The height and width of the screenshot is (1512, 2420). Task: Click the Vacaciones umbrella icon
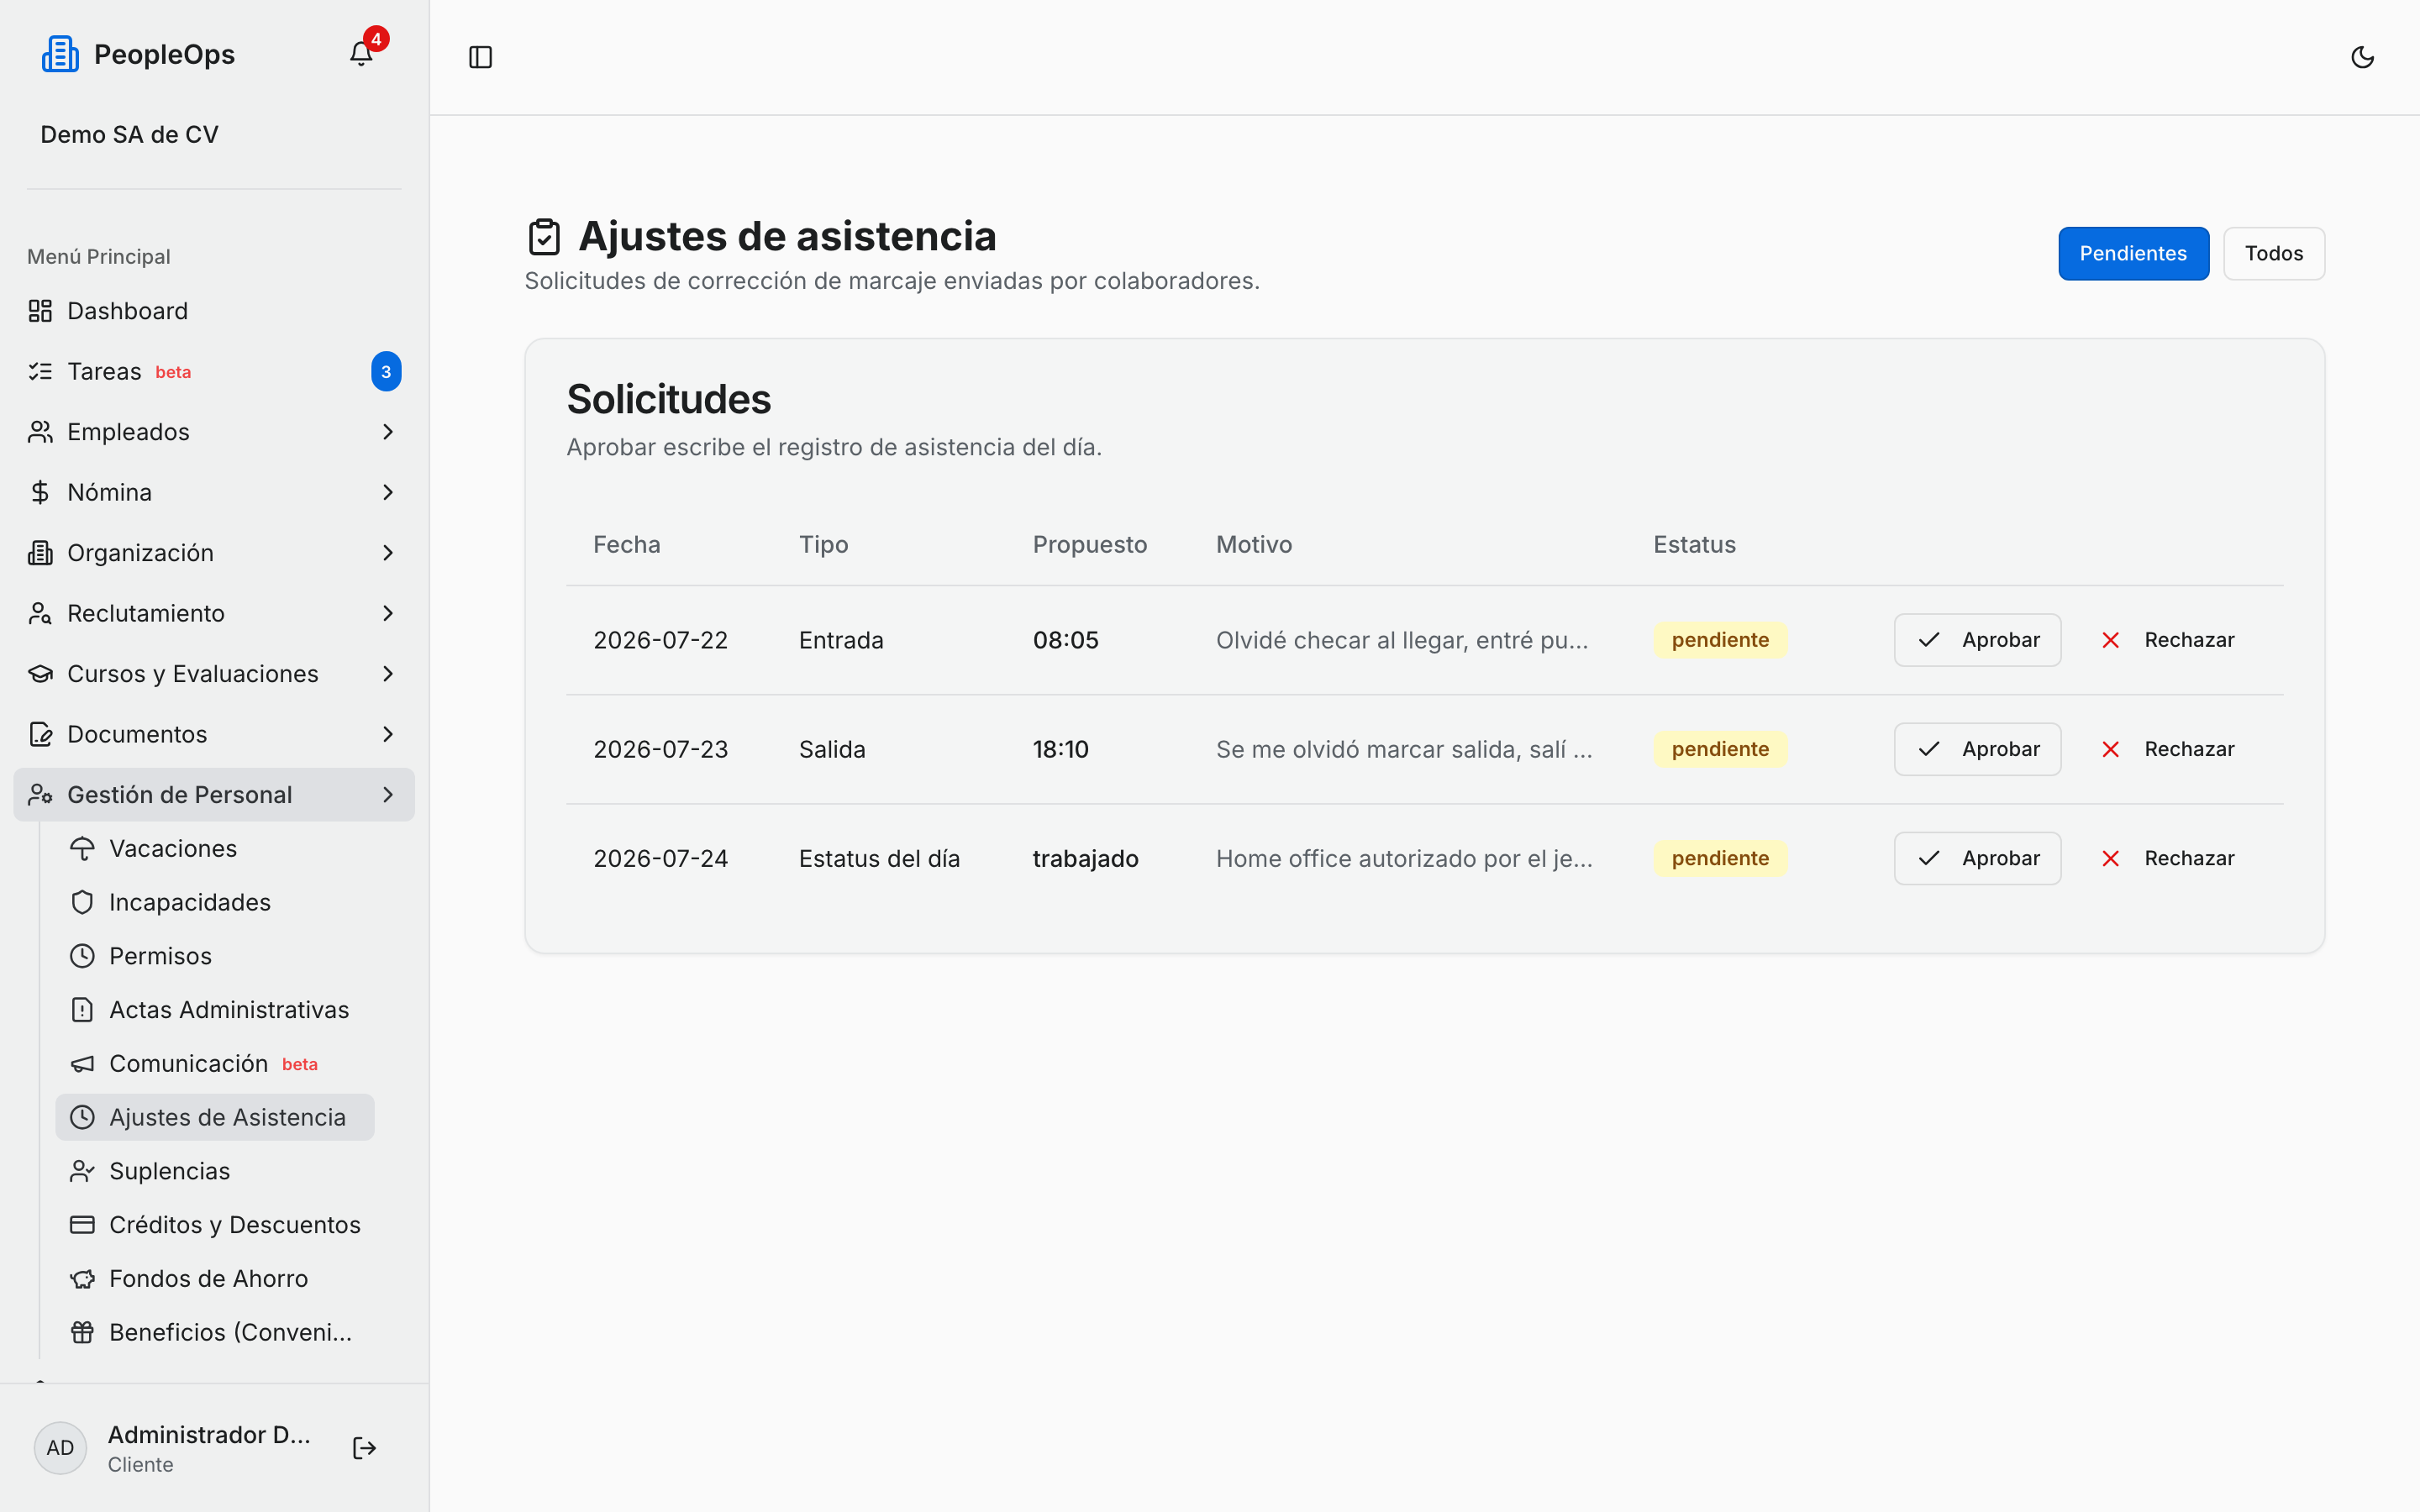pos(82,849)
